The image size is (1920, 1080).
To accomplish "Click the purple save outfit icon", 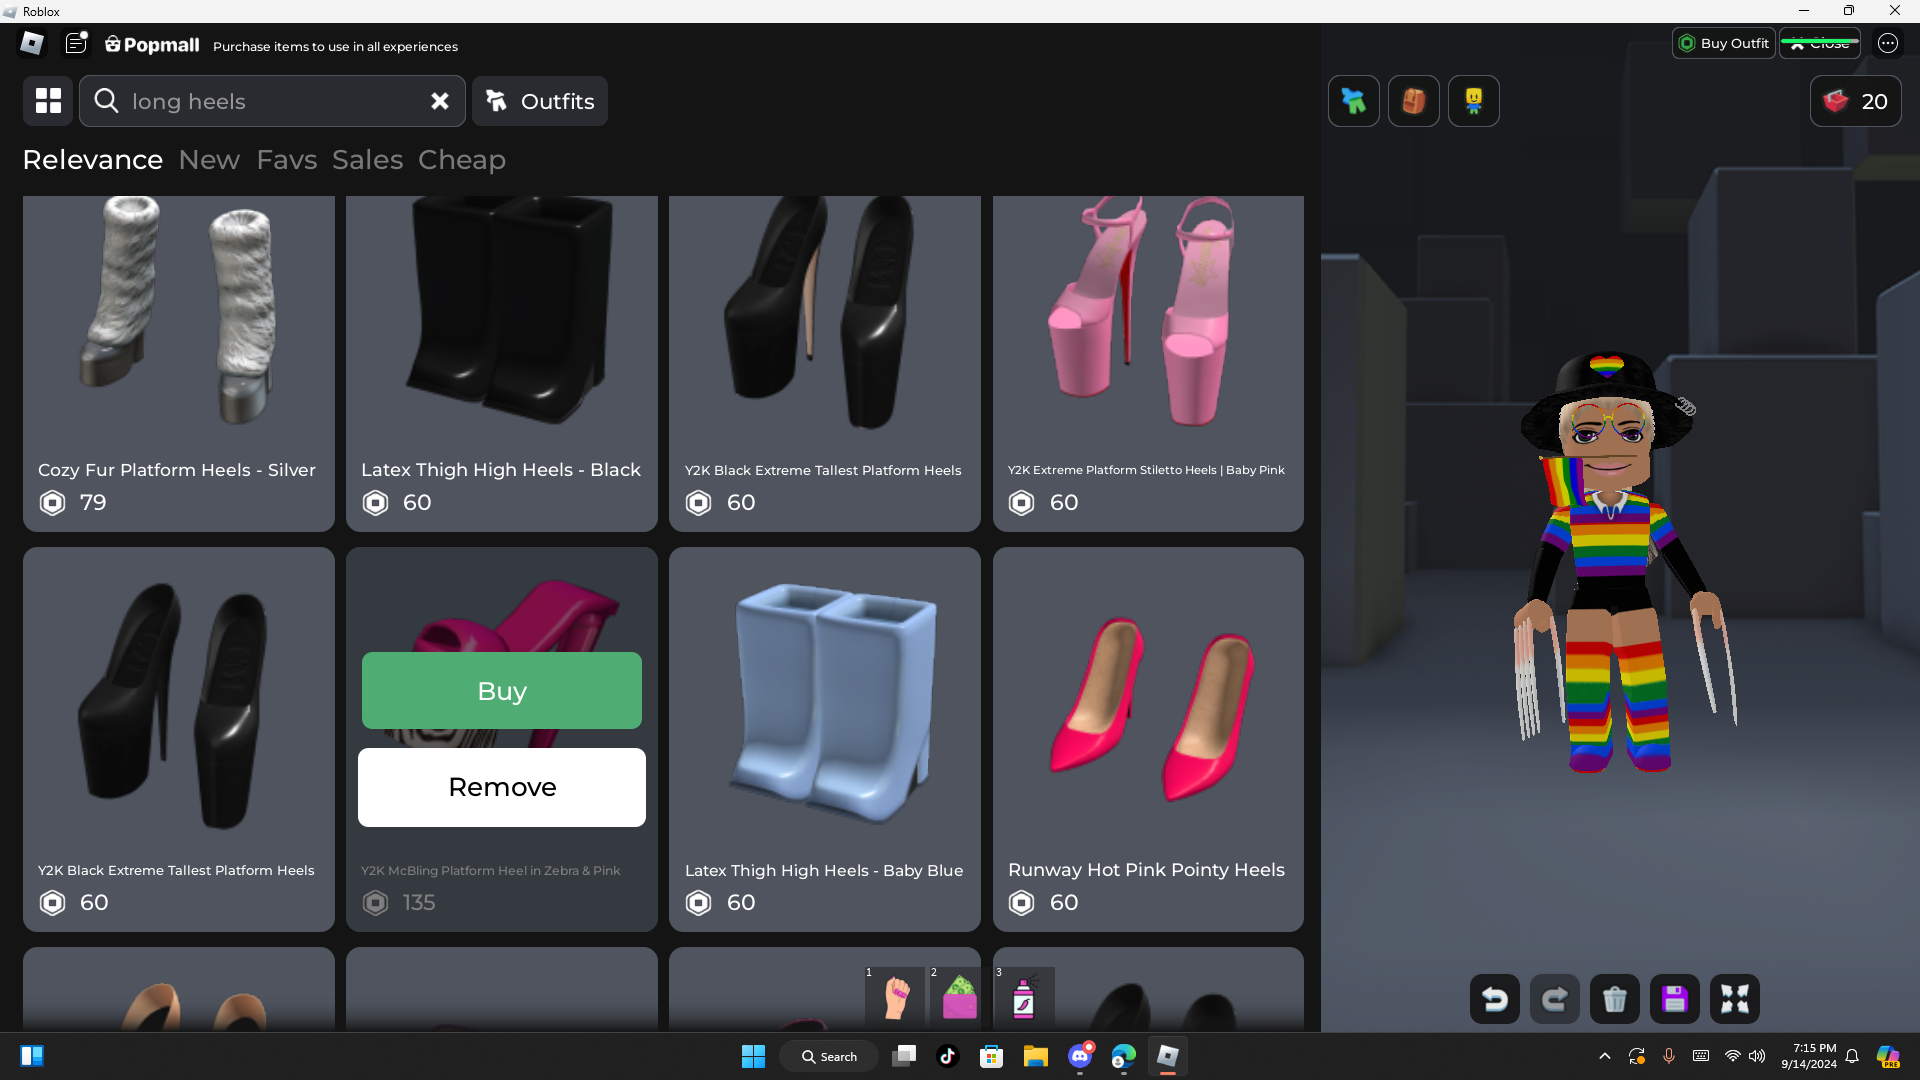I will coord(1674,999).
